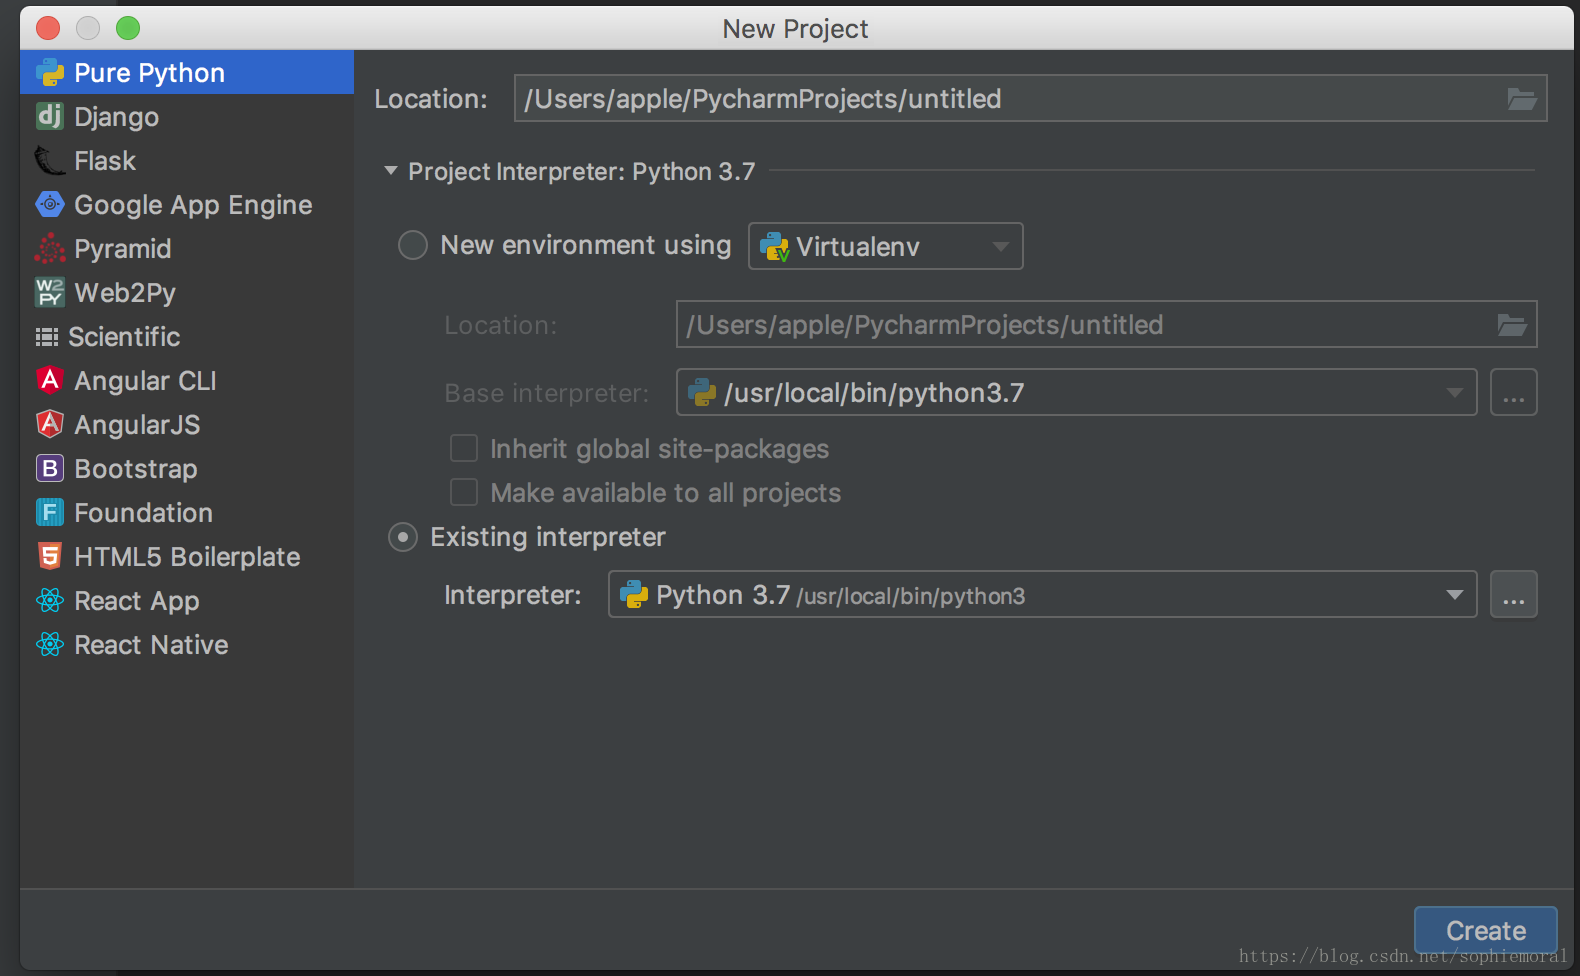Select New environment using radio button
The height and width of the screenshot is (976, 1580).
413,245
